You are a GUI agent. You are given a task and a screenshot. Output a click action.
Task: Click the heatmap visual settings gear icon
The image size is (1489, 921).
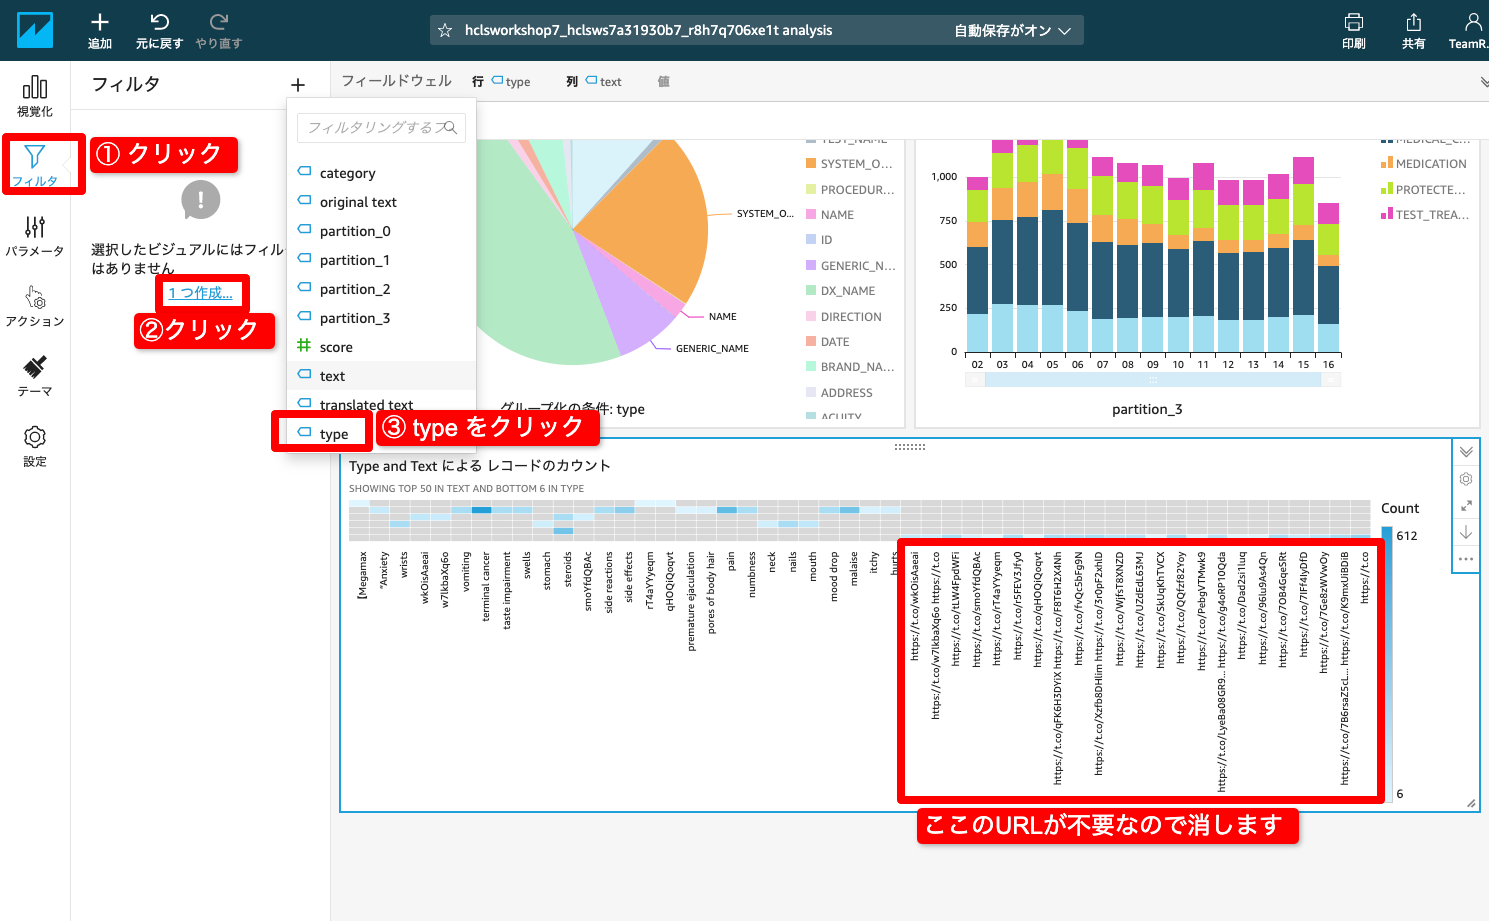(1466, 479)
